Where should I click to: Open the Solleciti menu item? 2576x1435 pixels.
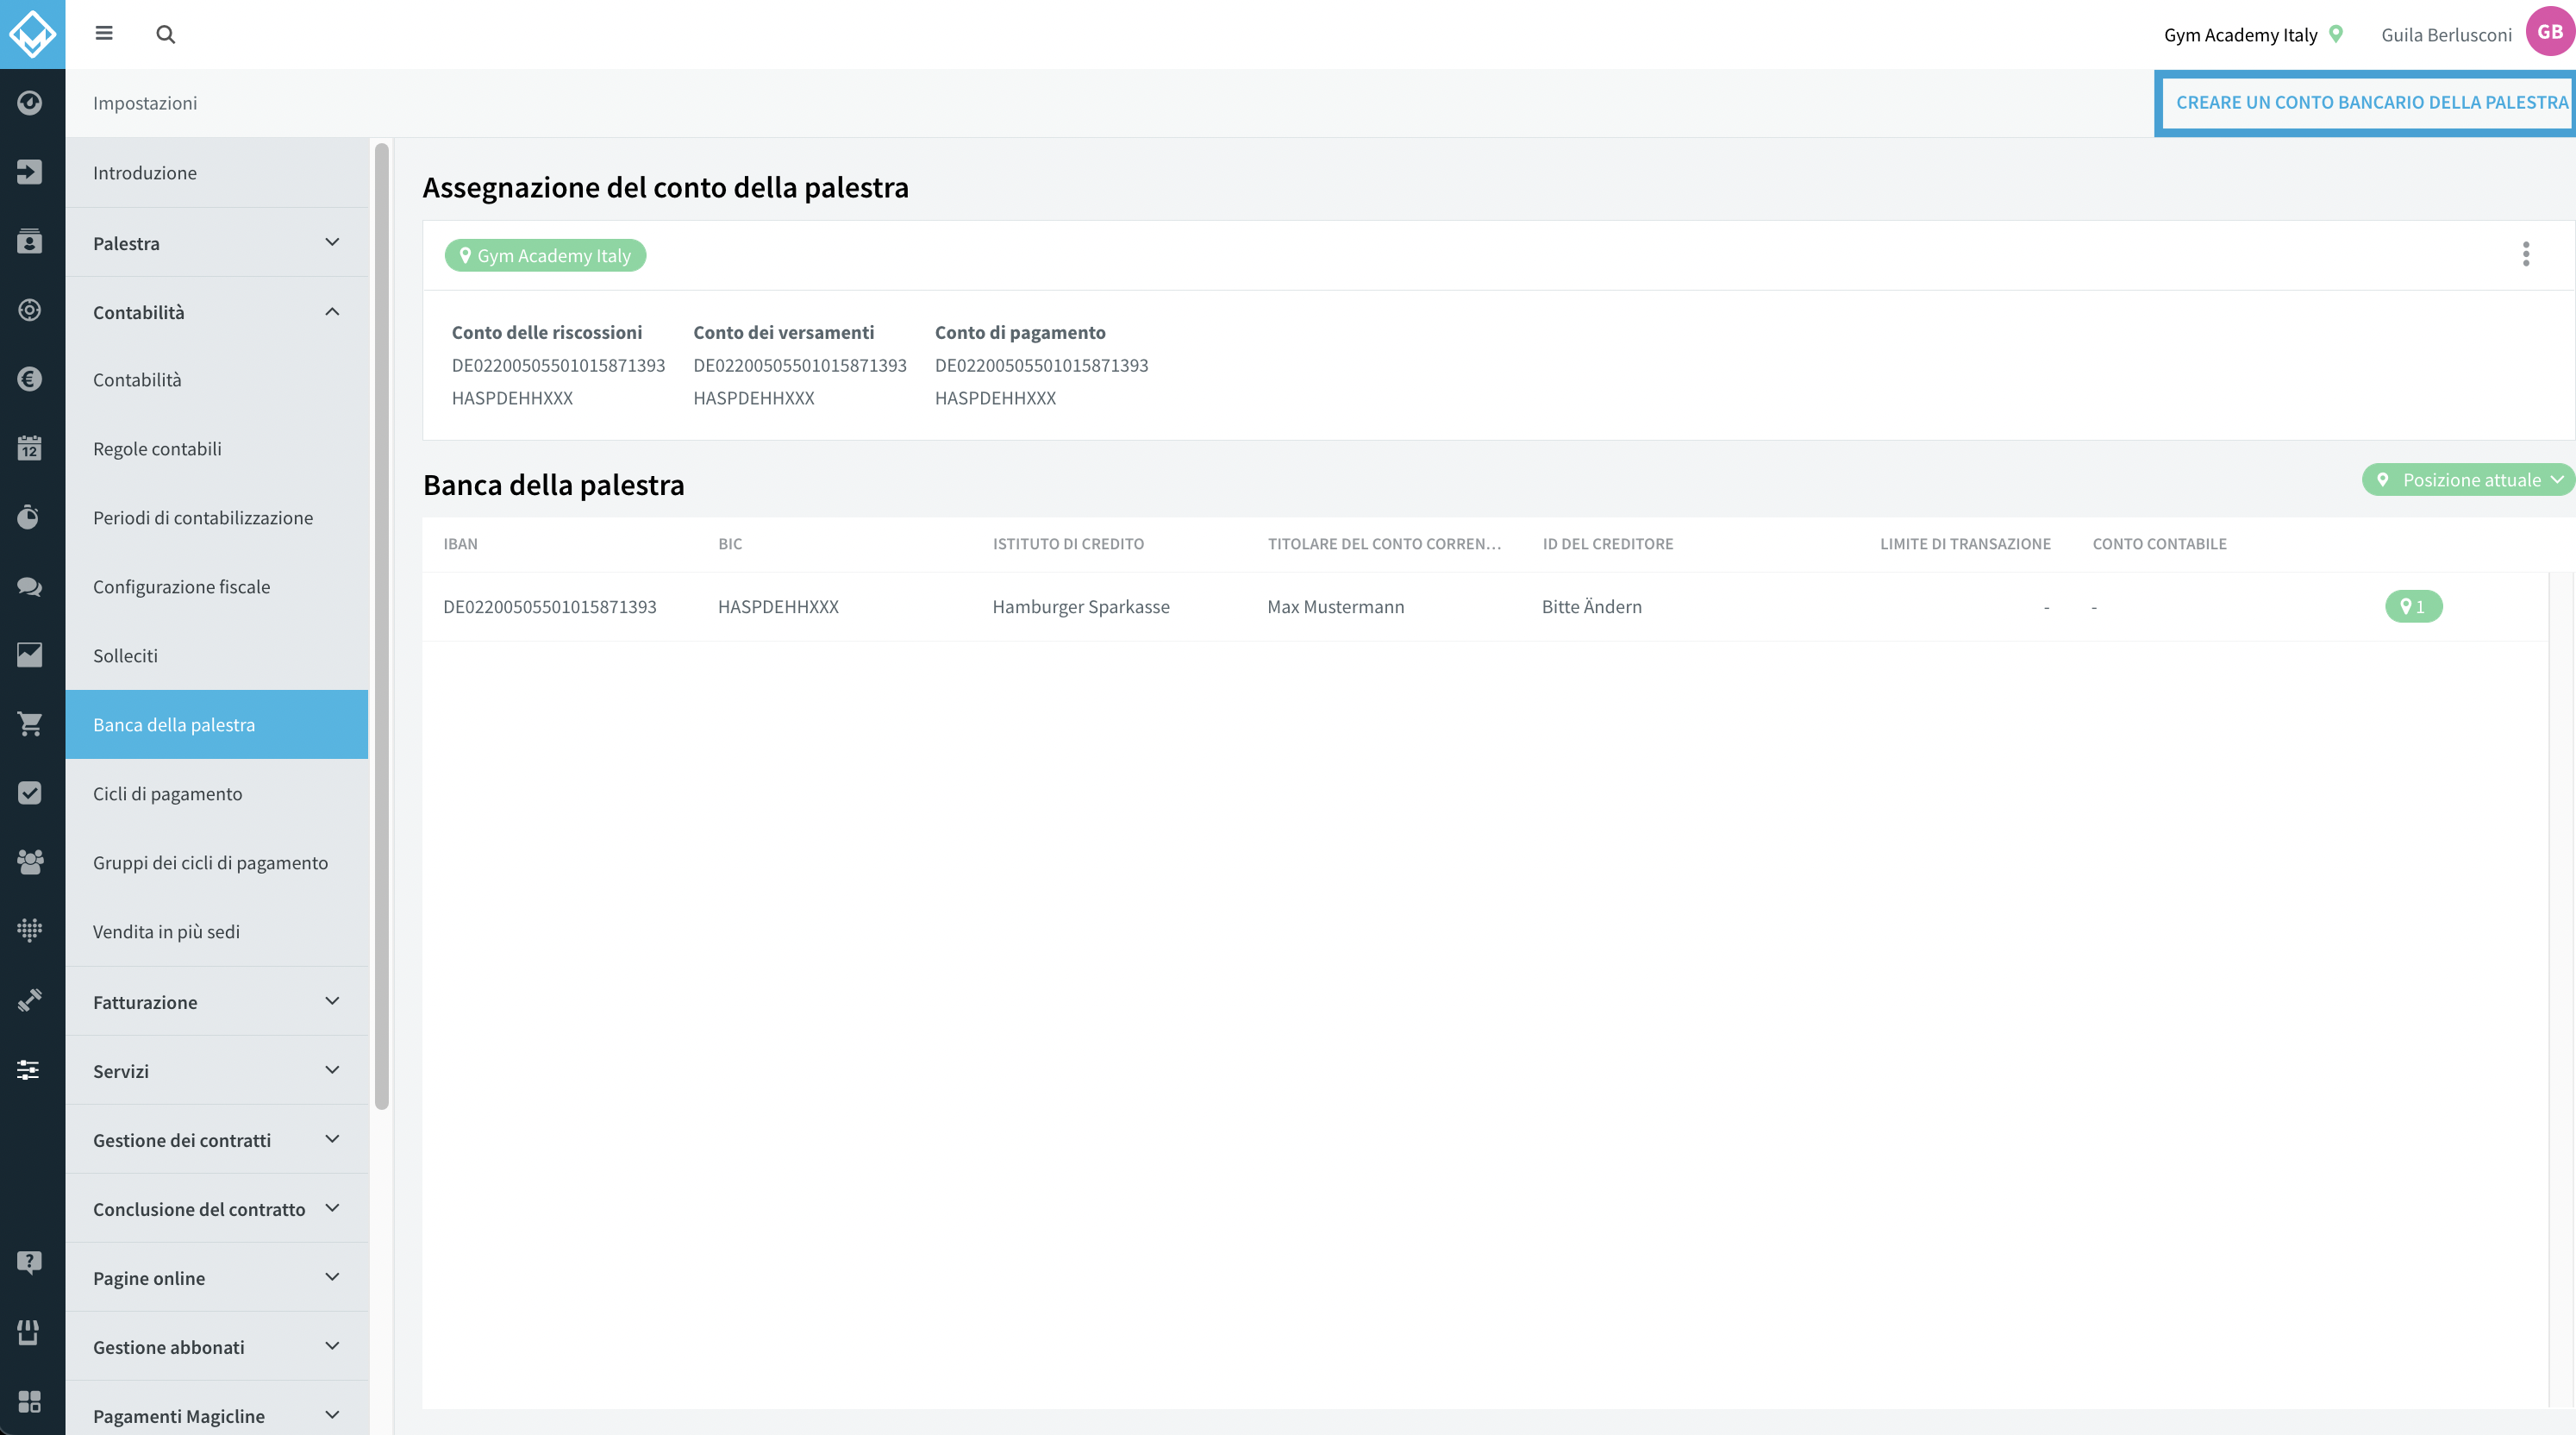point(217,655)
